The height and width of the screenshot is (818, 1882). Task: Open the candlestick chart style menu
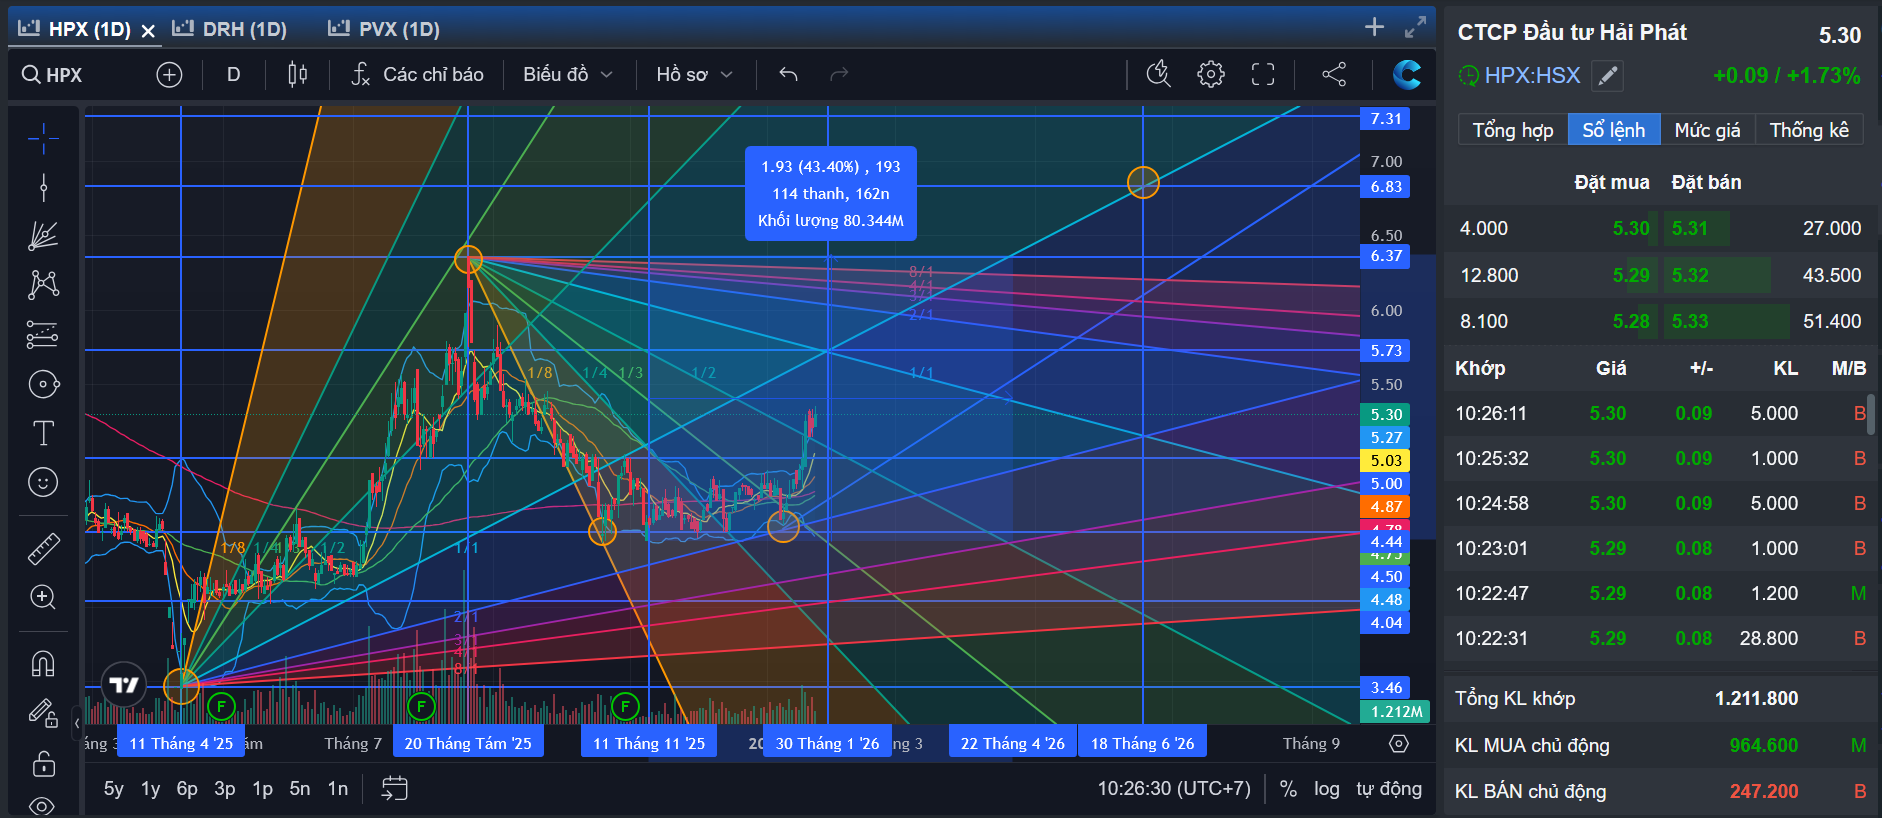(297, 75)
